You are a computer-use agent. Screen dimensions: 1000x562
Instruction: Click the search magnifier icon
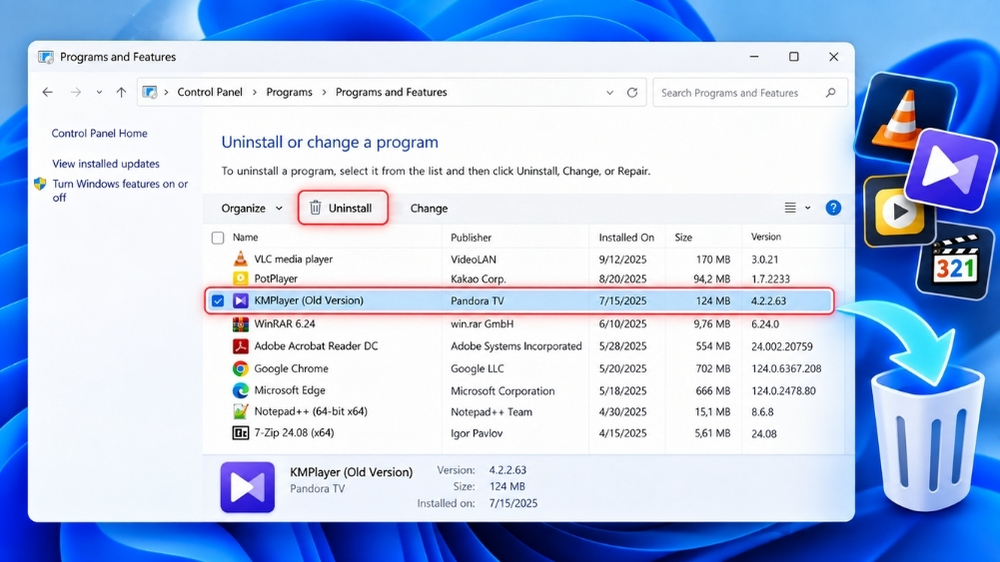coord(830,92)
